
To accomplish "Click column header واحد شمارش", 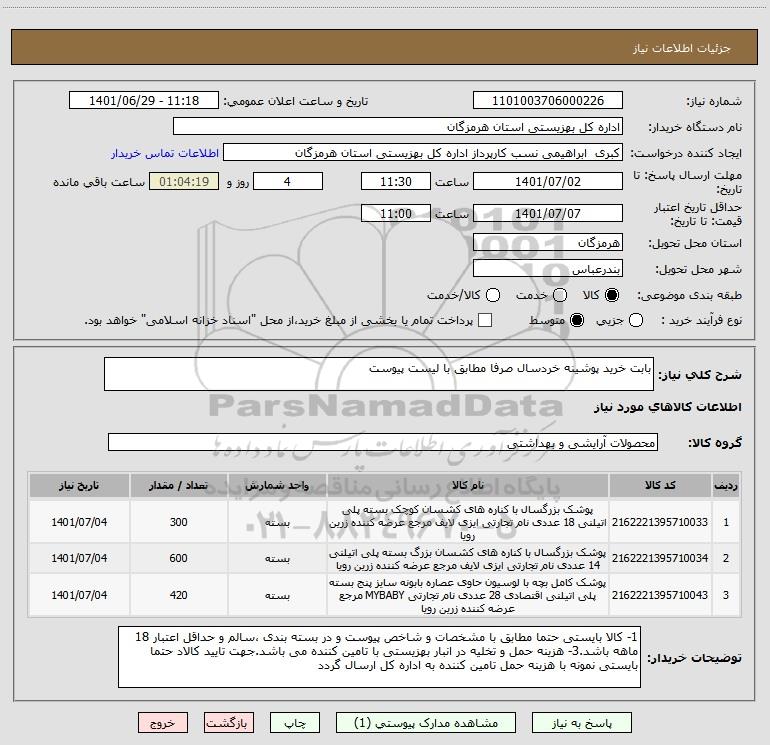I will coord(277,485).
